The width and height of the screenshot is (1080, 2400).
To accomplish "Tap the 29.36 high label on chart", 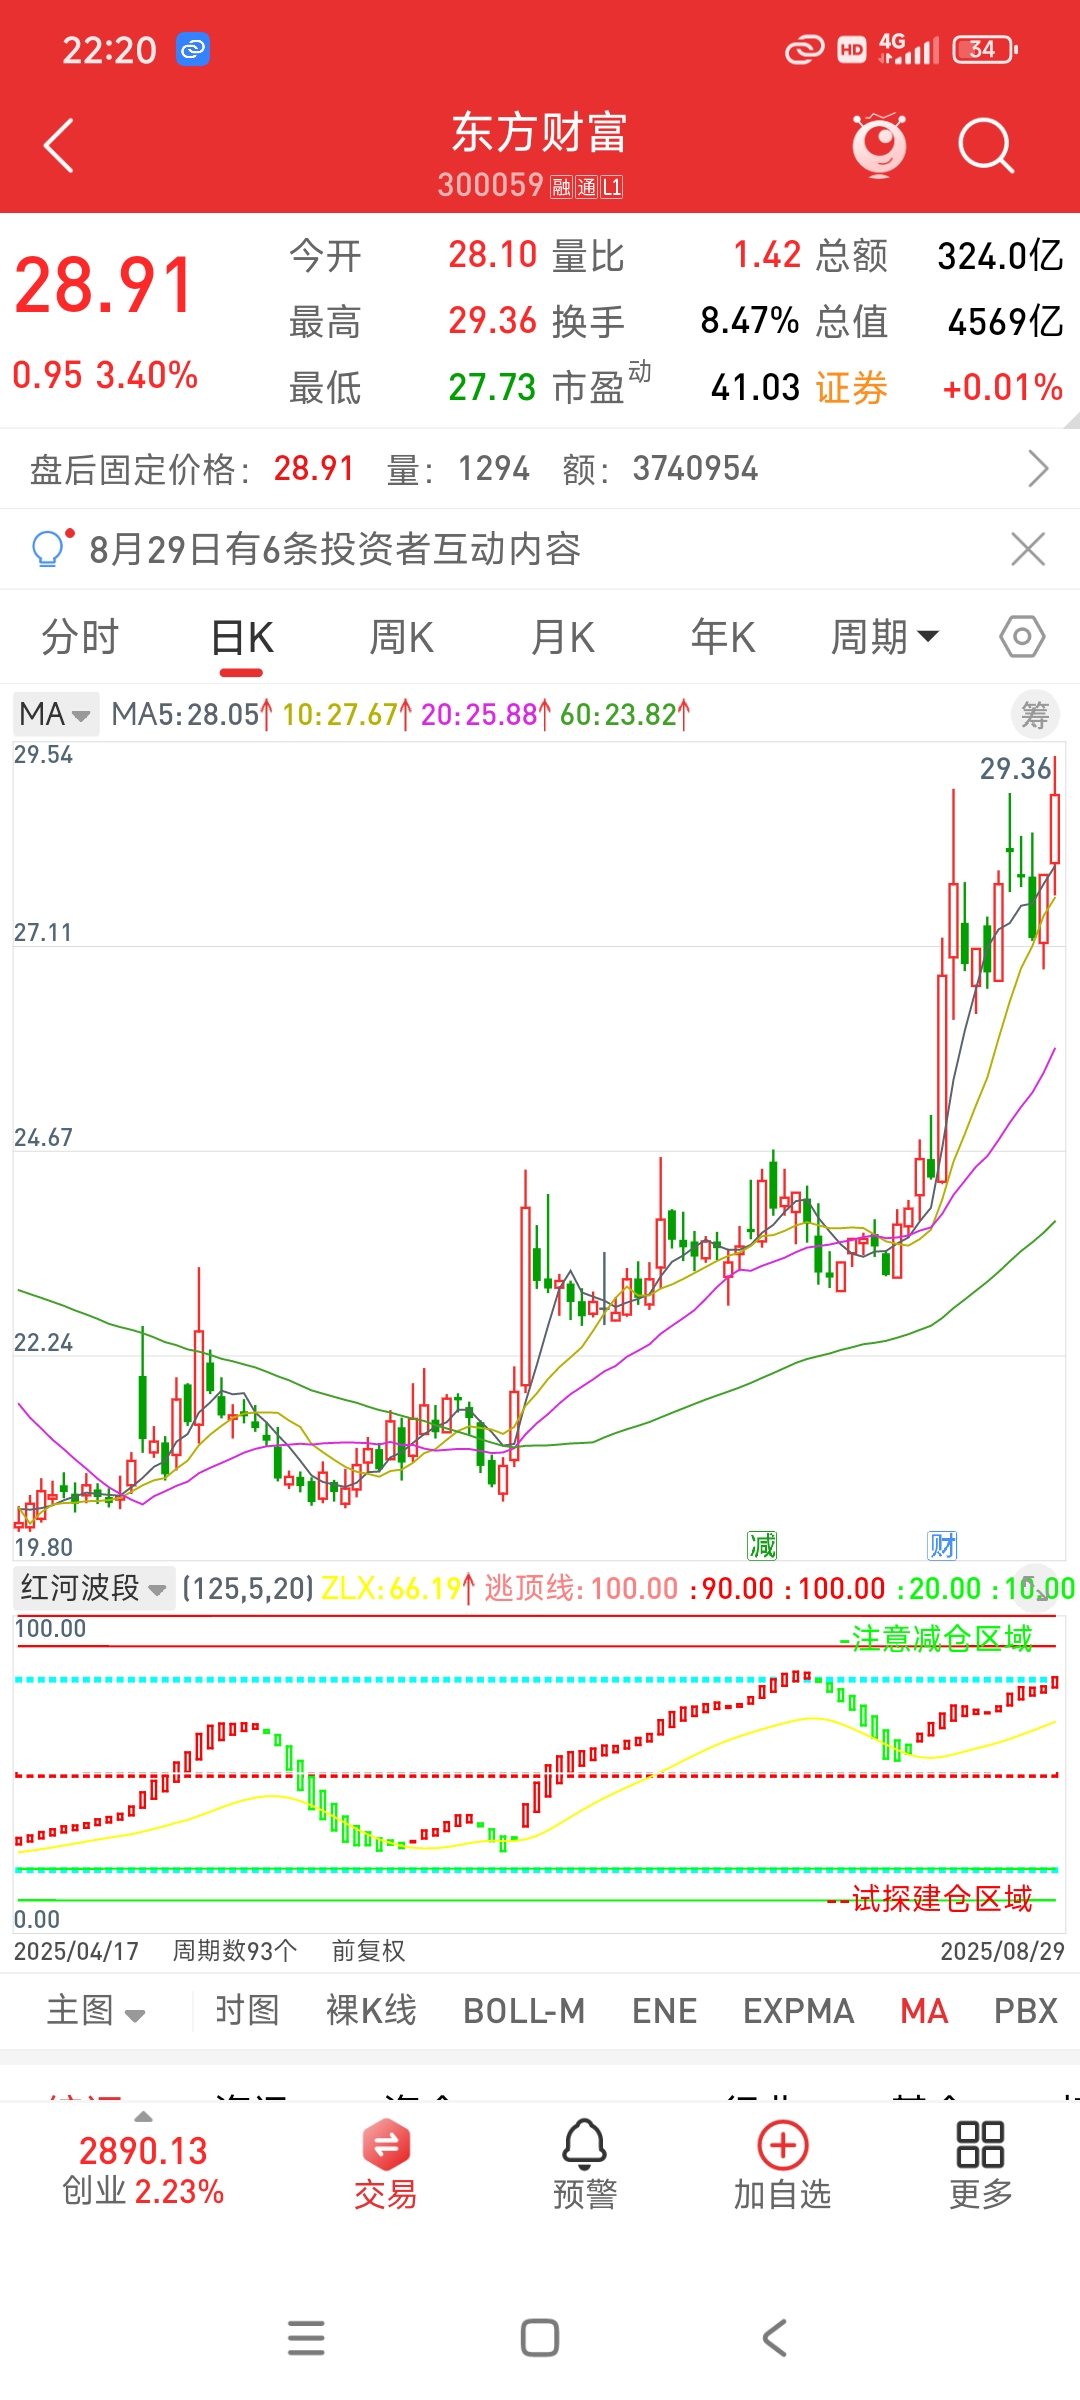I will pyautogui.click(x=1015, y=768).
